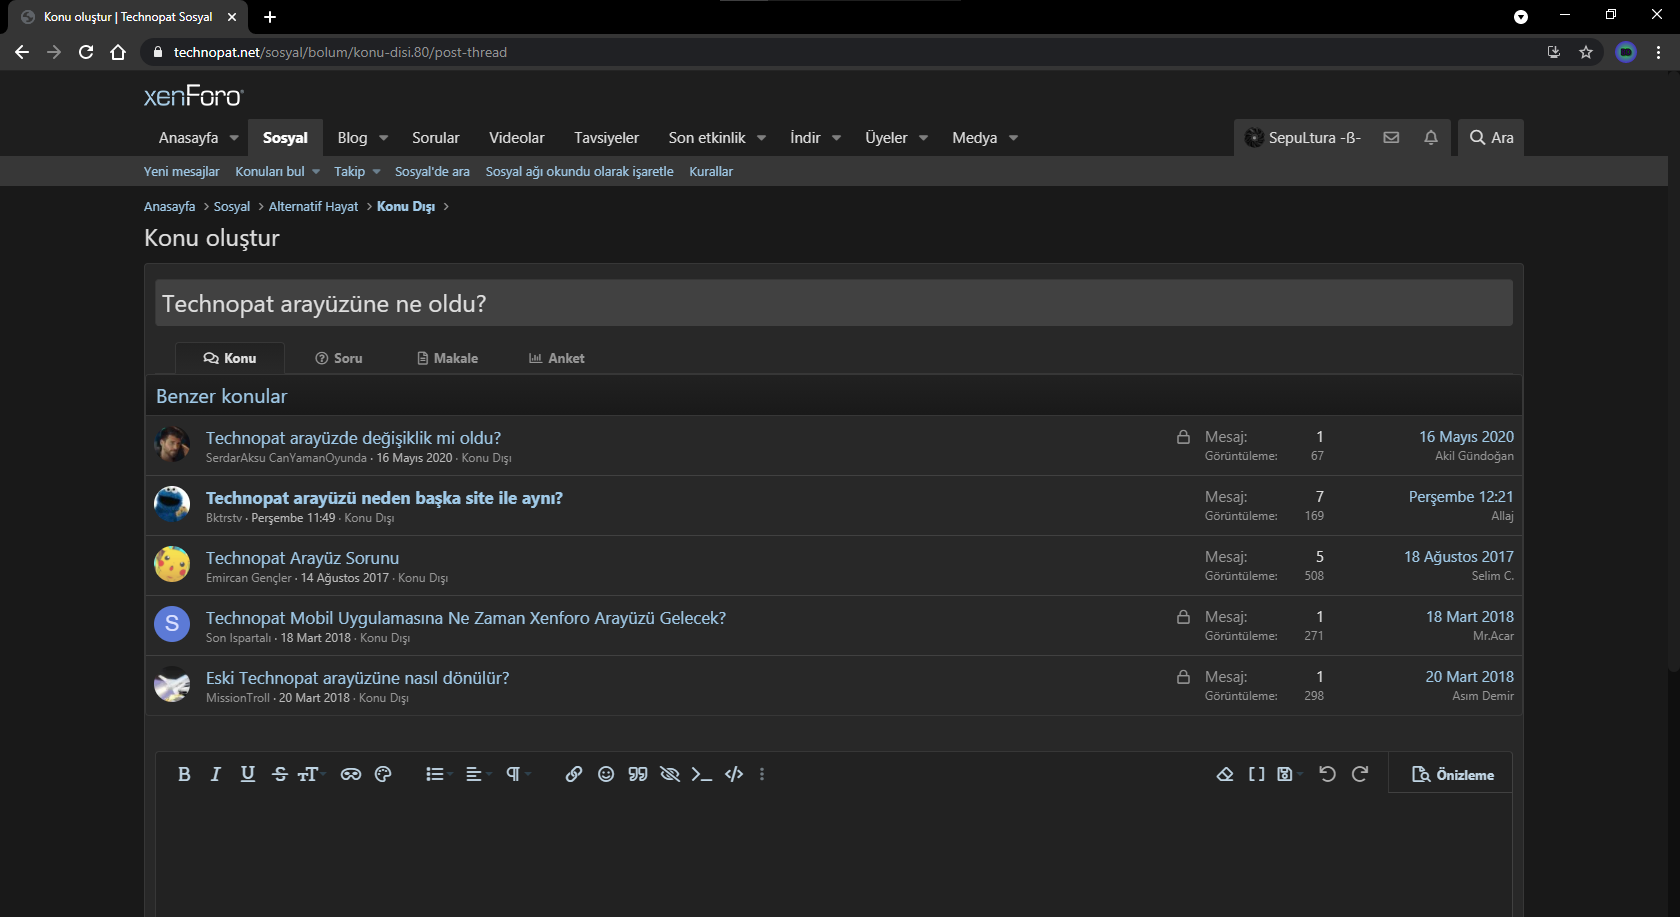Open more editor options (three dots)

pos(762,774)
